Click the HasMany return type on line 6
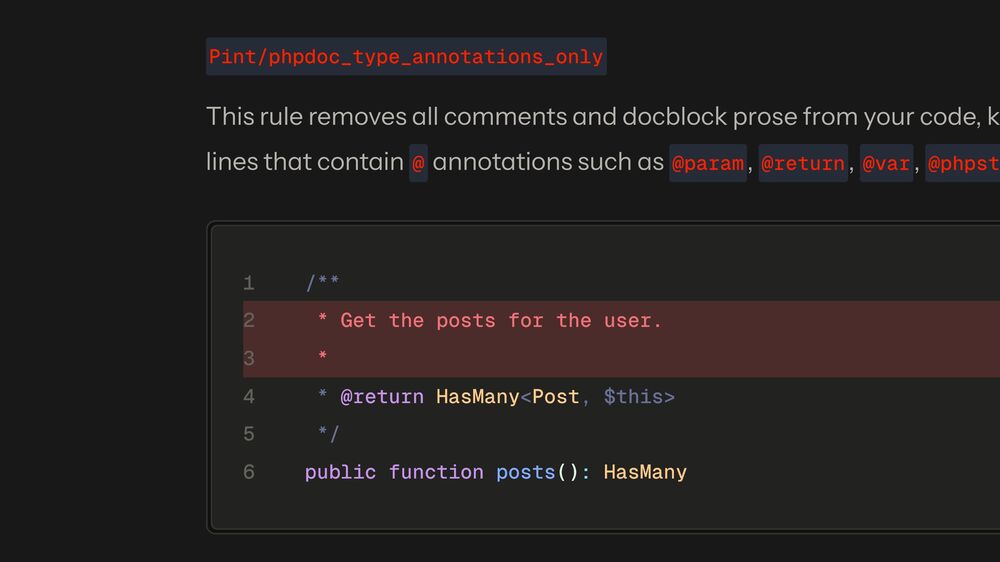Viewport: 1000px width, 562px height. pos(645,472)
